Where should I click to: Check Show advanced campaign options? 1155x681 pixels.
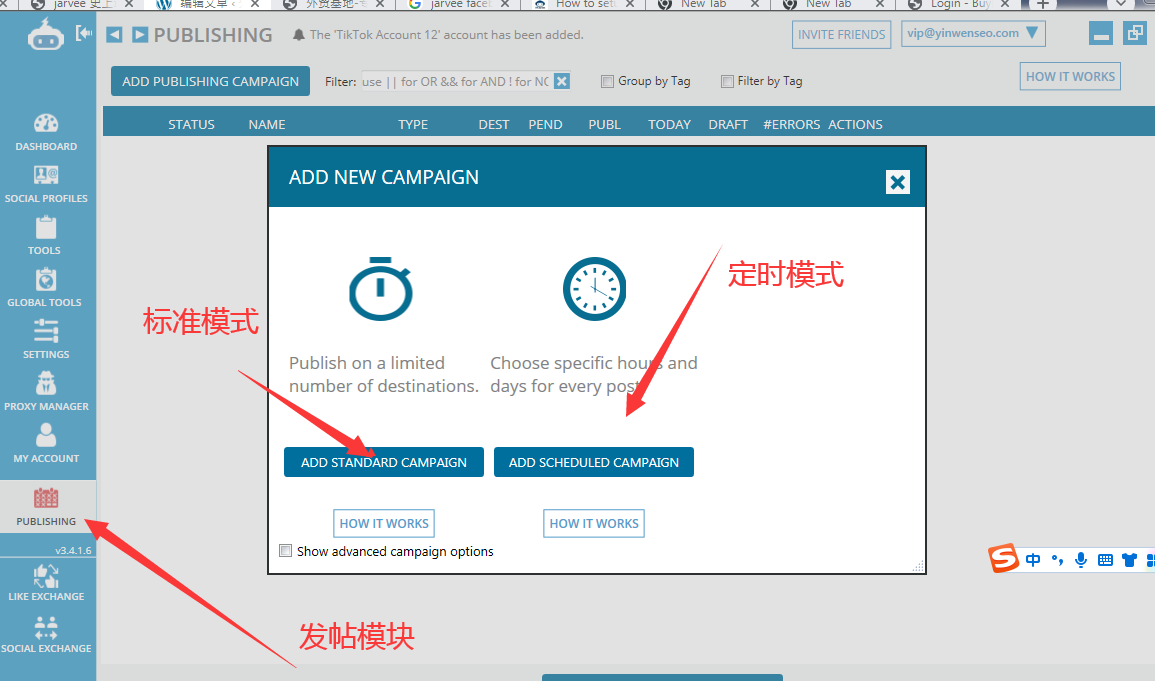[285, 550]
